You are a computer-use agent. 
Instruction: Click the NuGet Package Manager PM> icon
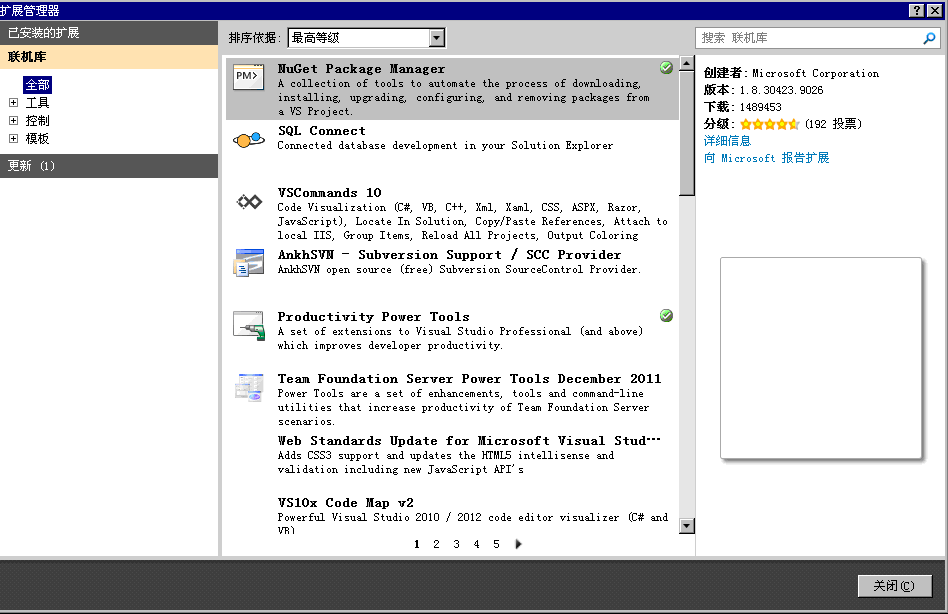(248, 77)
